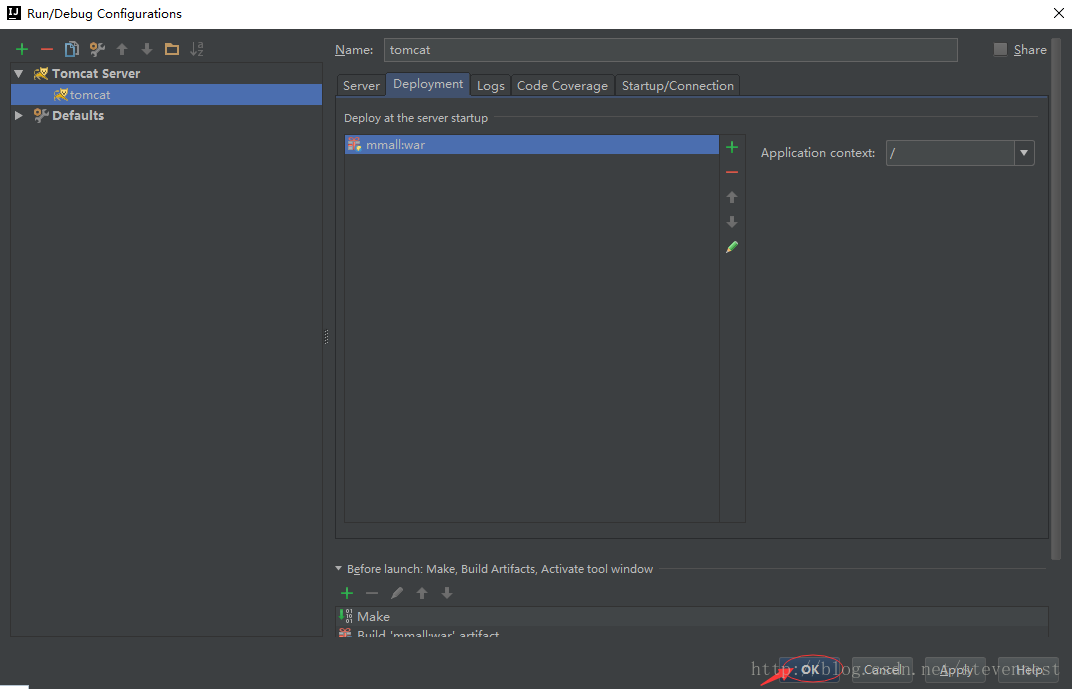Click the Name input field

(671, 50)
